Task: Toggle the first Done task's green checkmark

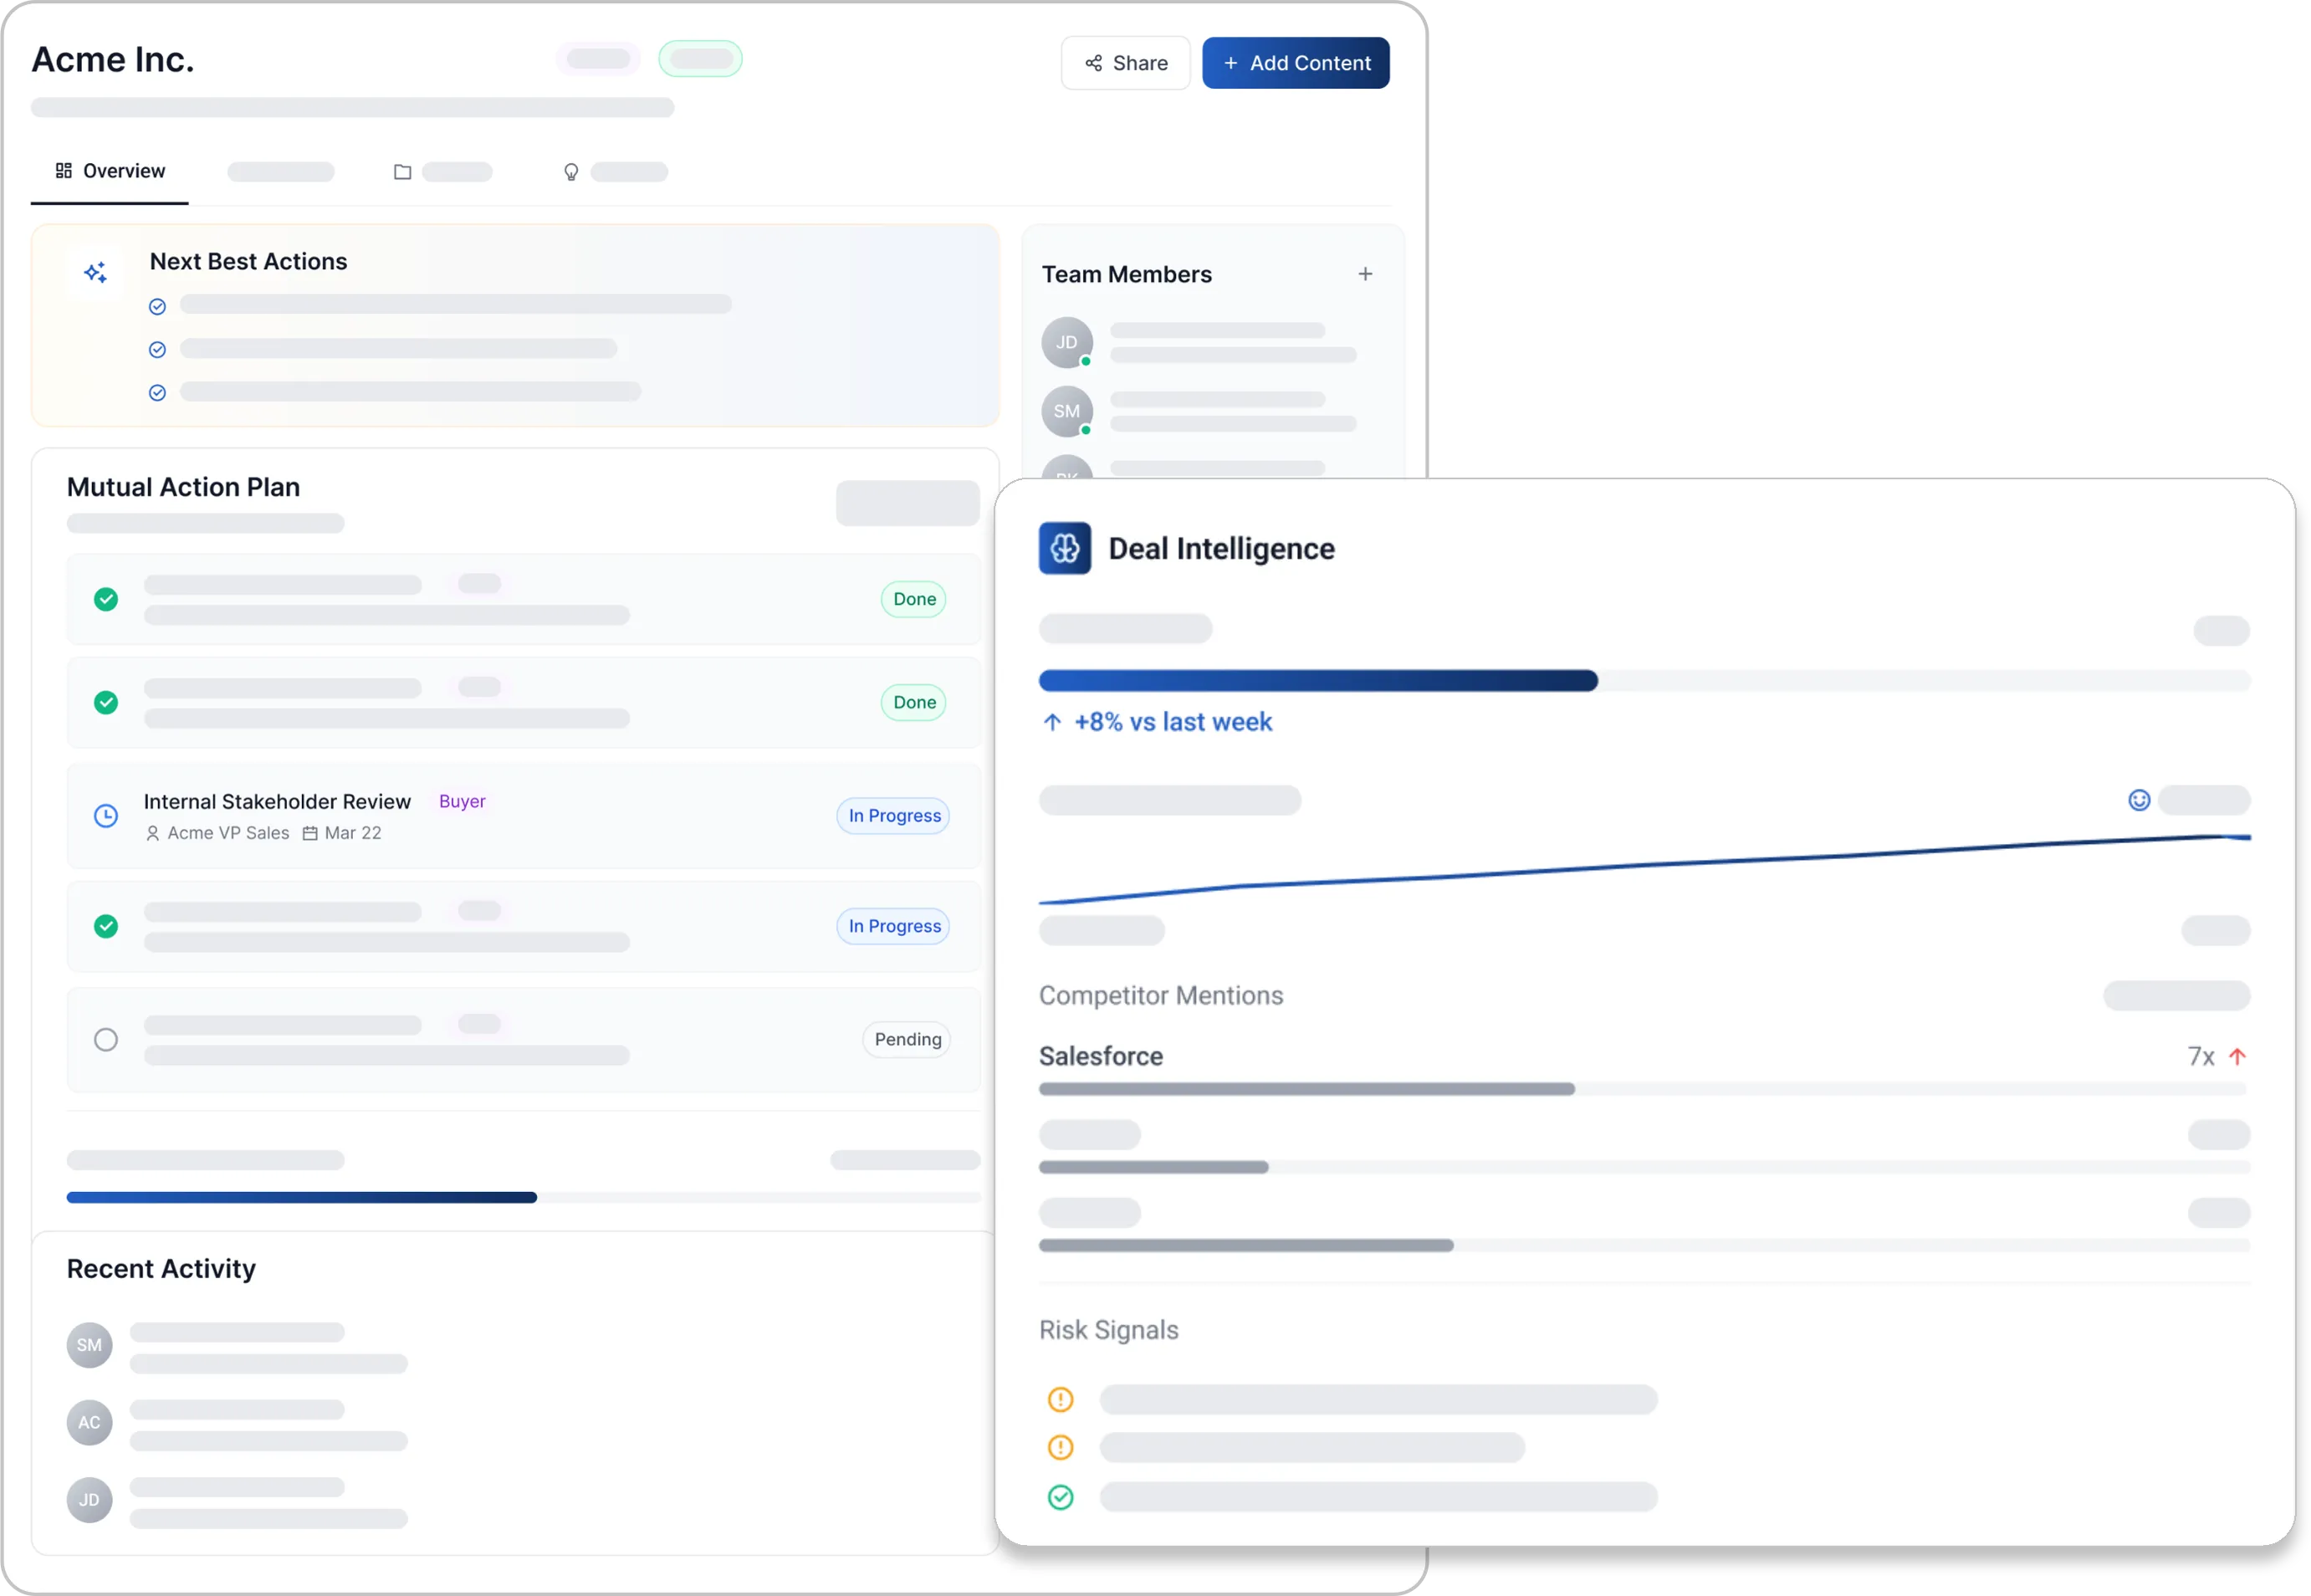Action: pyautogui.click(x=106, y=599)
